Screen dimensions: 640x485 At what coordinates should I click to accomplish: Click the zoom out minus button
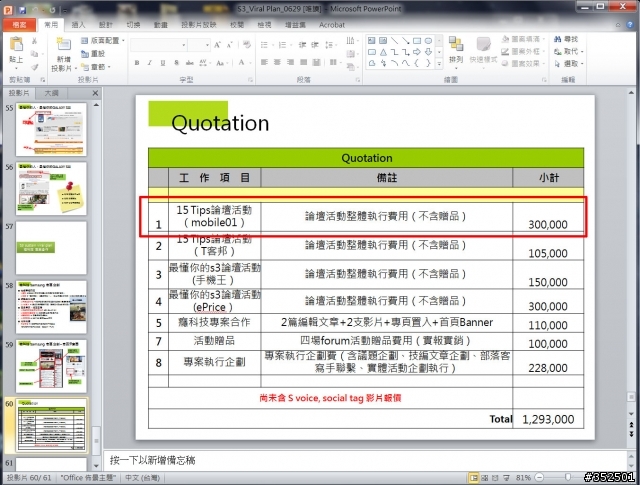pyautogui.click(x=539, y=477)
